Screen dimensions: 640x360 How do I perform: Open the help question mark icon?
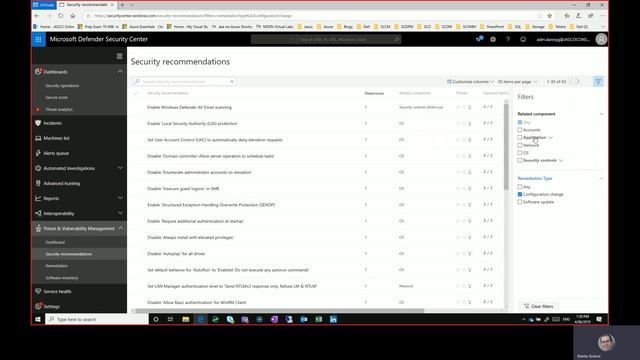click(x=508, y=39)
